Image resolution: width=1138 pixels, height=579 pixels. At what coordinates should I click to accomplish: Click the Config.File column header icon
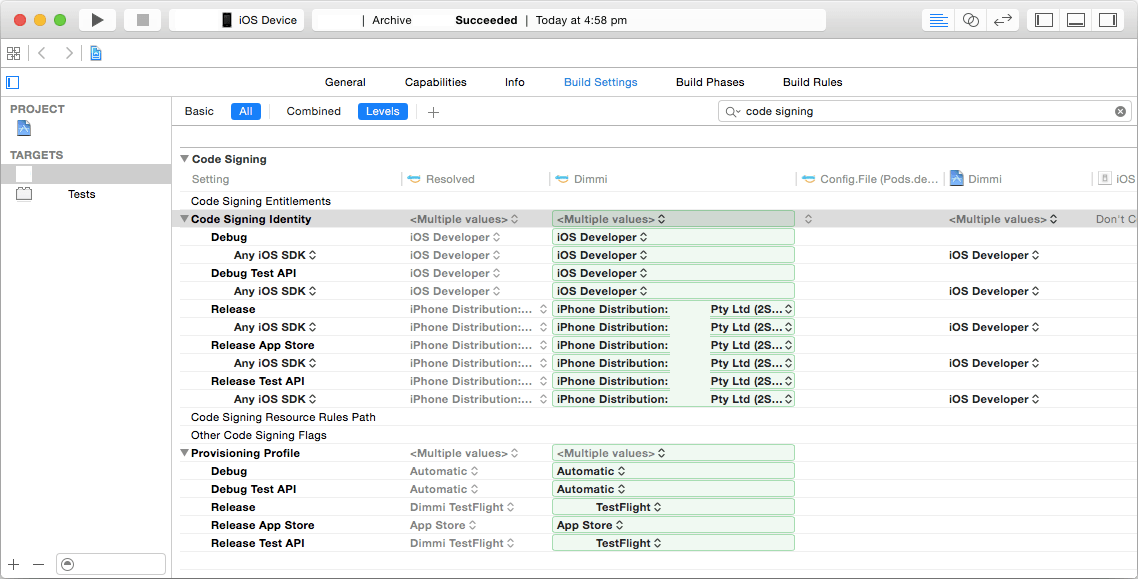tap(809, 179)
